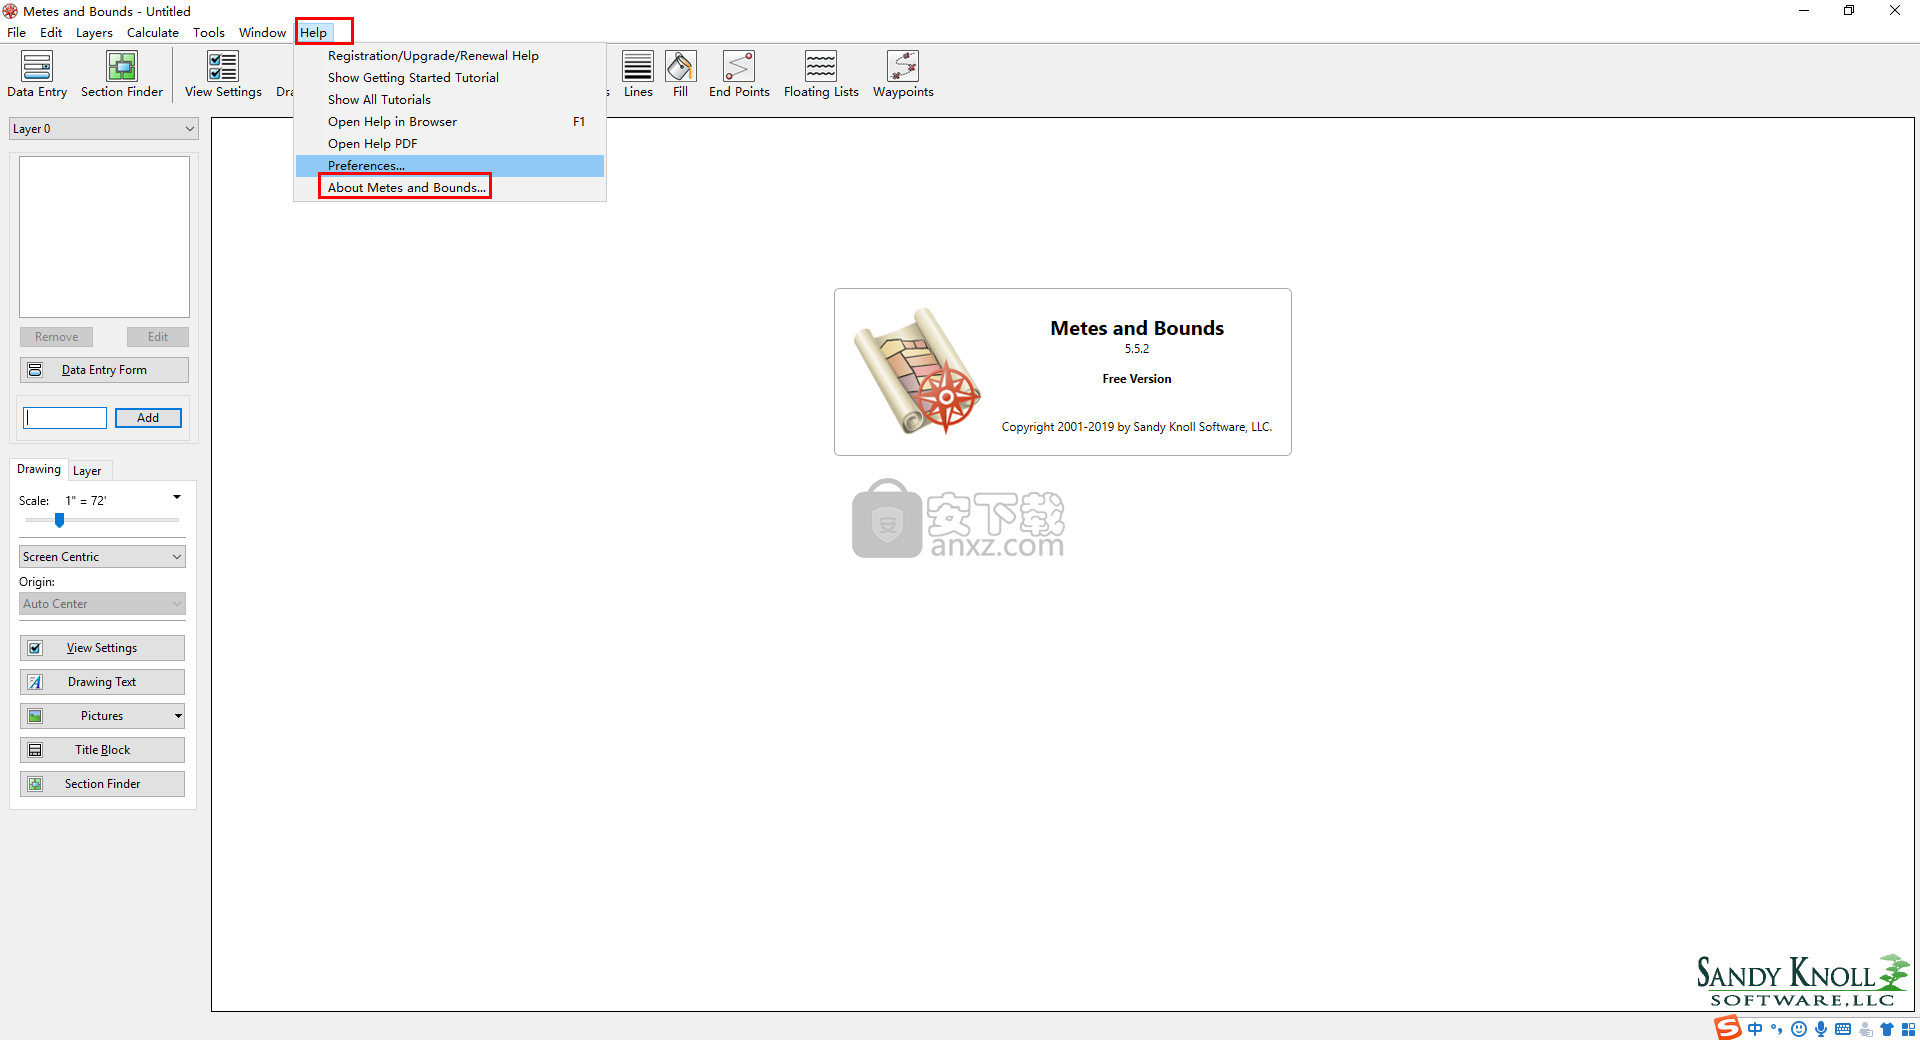The height and width of the screenshot is (1040, 1920).
Task: Open the Floating Lists toolbar tool
Action: [821, 75]
